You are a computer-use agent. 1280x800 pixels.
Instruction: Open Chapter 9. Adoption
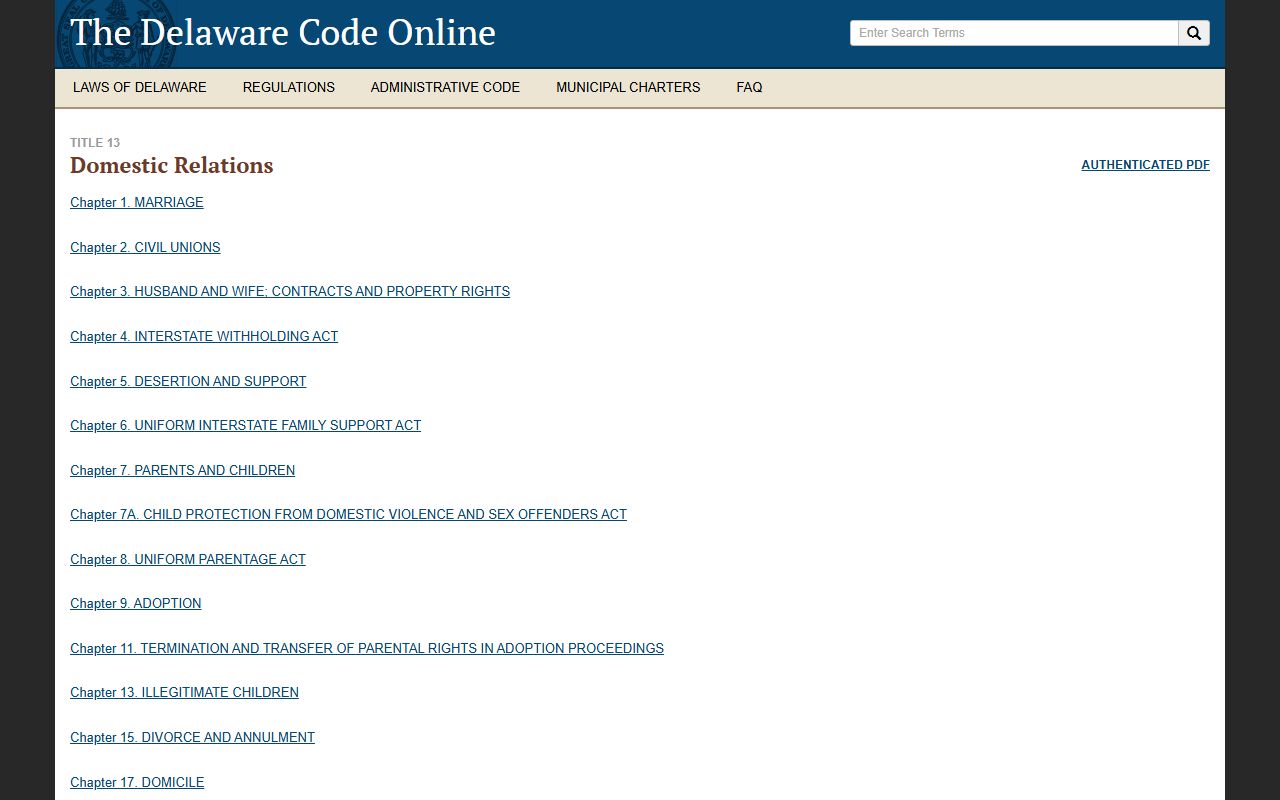[136, 603]
